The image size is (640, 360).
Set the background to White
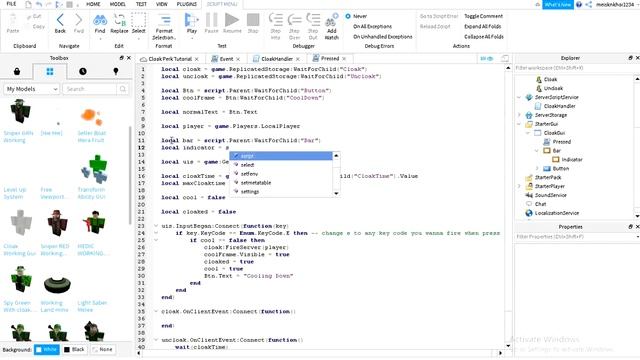(x=47, y=349)
